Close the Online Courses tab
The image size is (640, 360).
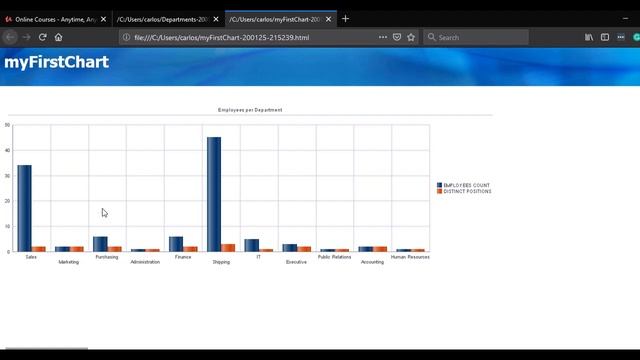[103, 19]
